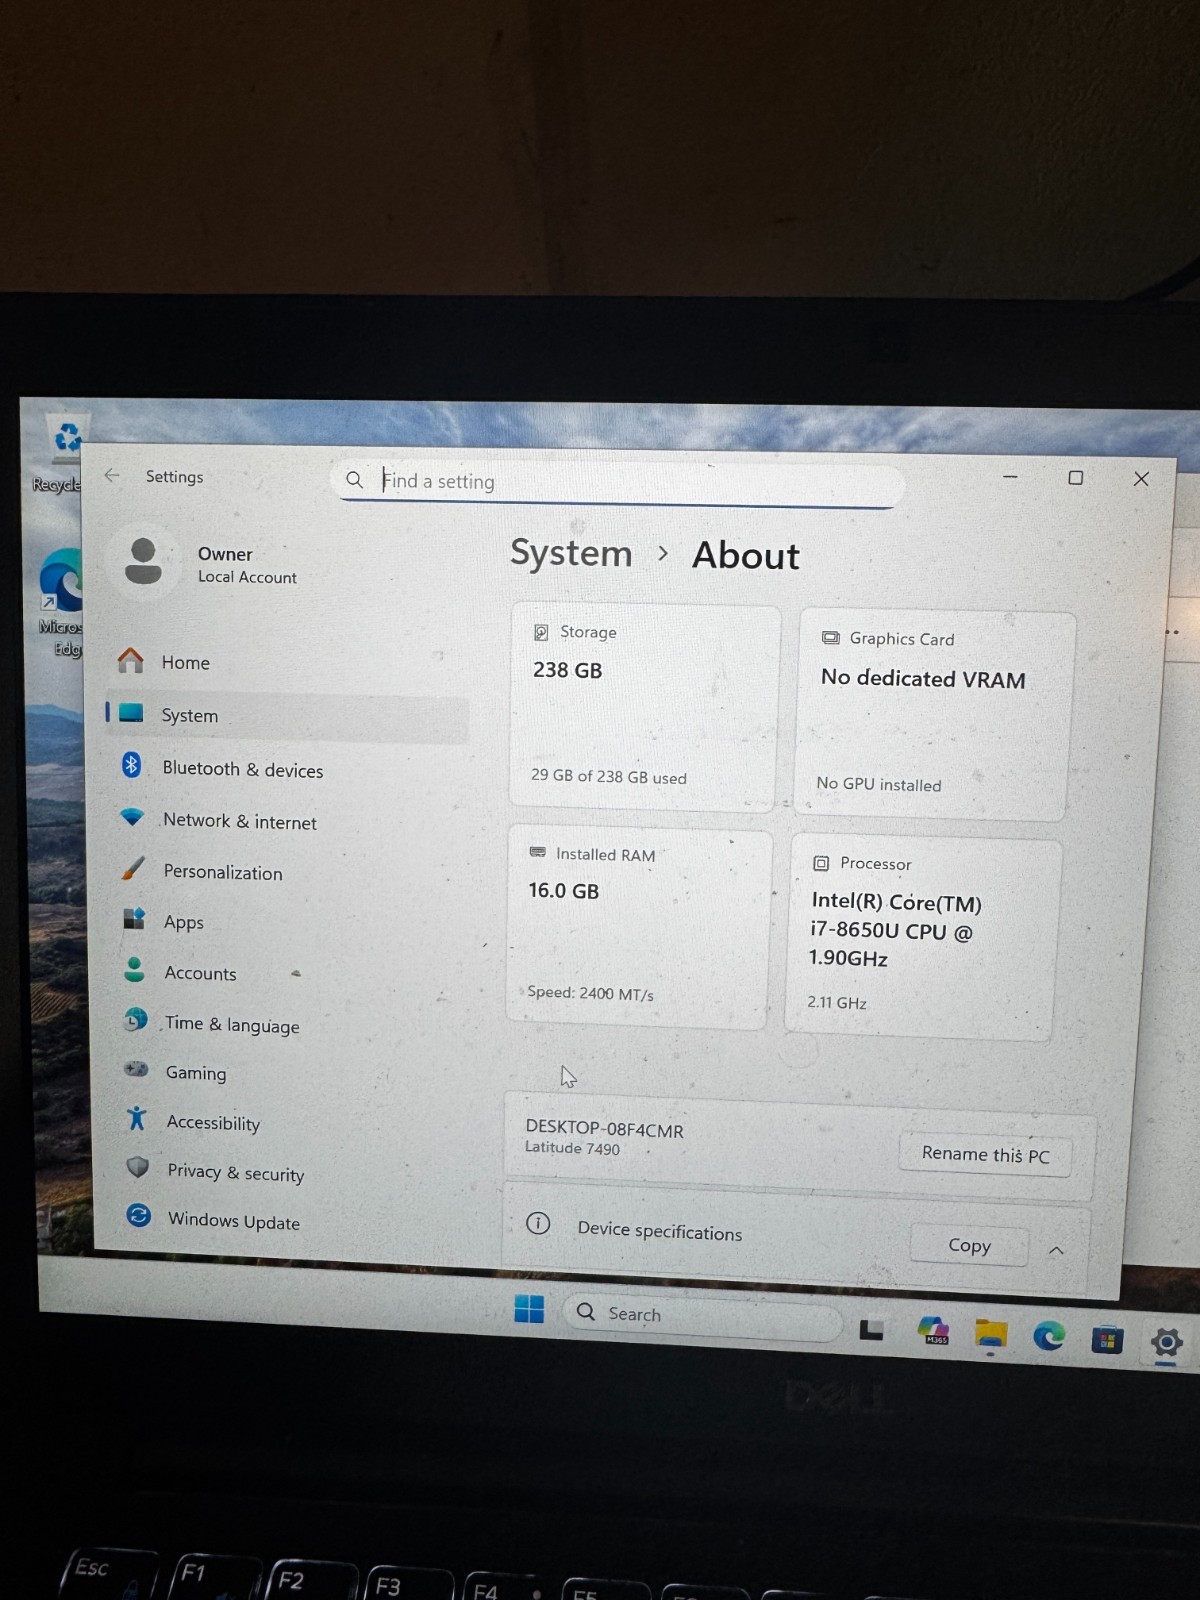The height and width of the screenshot is (1600, 1200).
Task: Click the Device specifications info icon
Action: [x=538, y=1223]
